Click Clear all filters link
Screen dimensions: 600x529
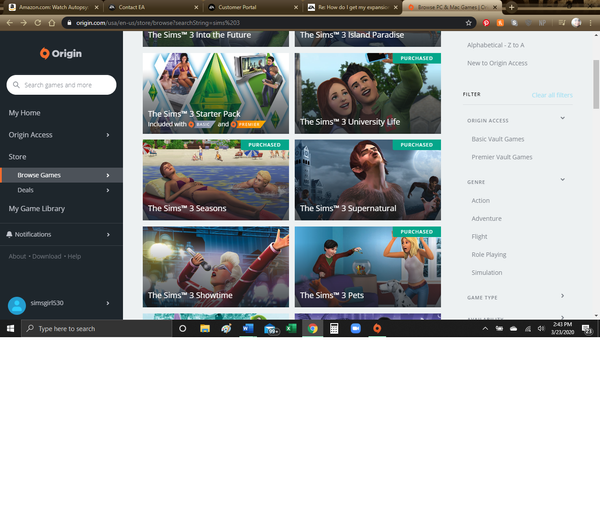(552, 95)
